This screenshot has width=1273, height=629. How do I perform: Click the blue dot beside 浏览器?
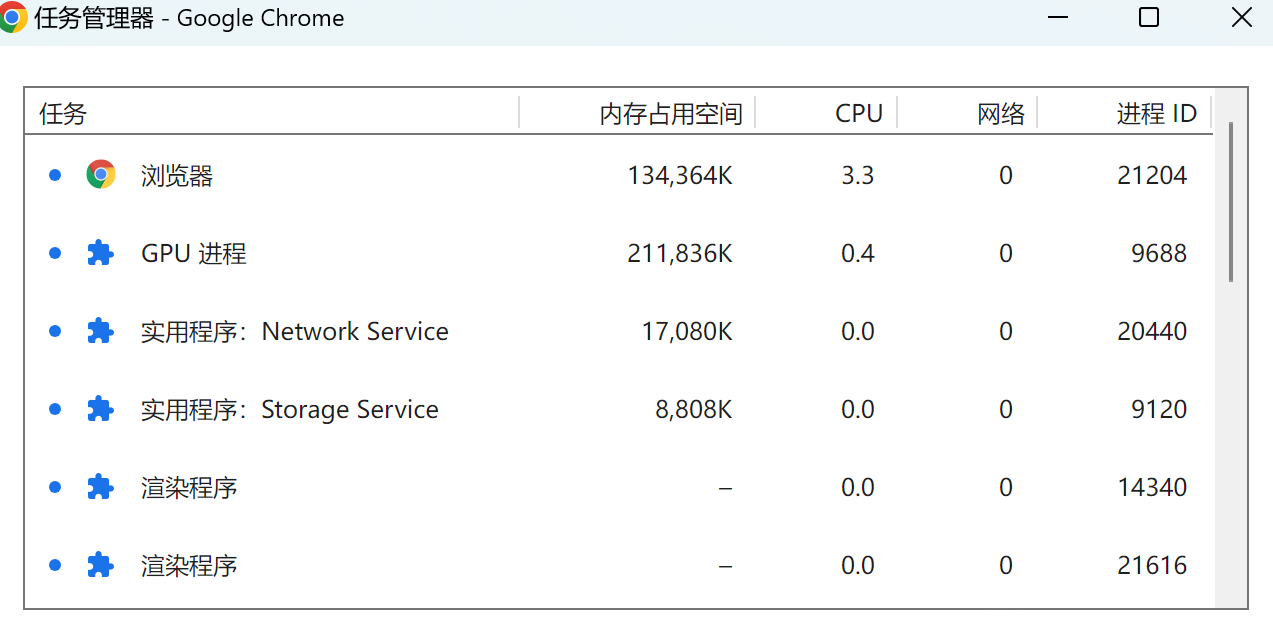pyautogui.click(x=55, y=175)
